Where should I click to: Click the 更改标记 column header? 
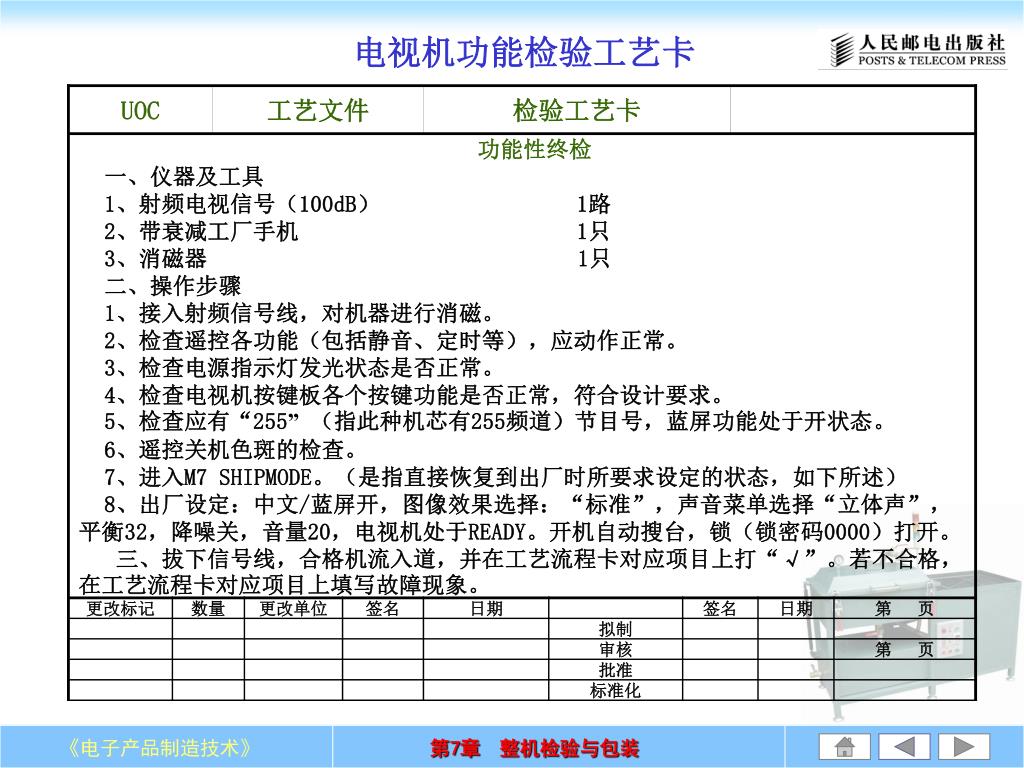(121, 609)
